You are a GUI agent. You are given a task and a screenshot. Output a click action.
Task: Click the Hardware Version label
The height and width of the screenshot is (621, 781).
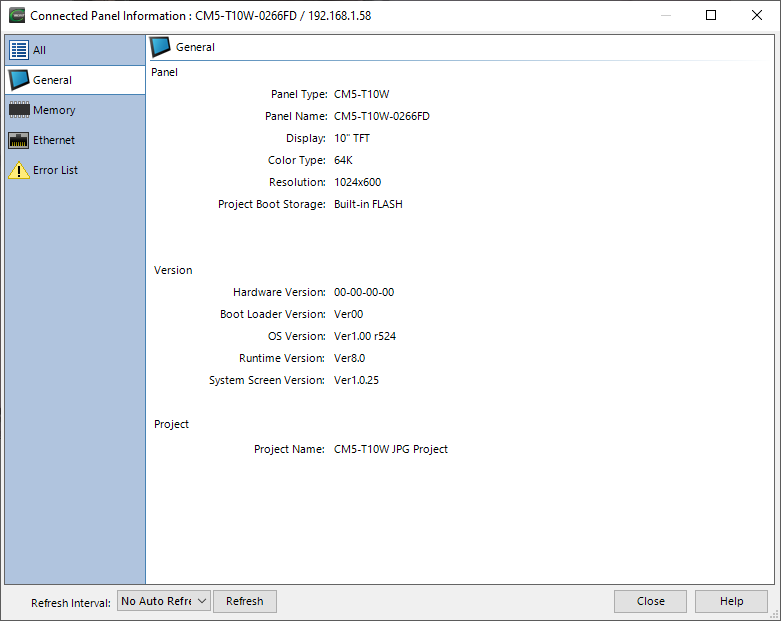point(279,292)
